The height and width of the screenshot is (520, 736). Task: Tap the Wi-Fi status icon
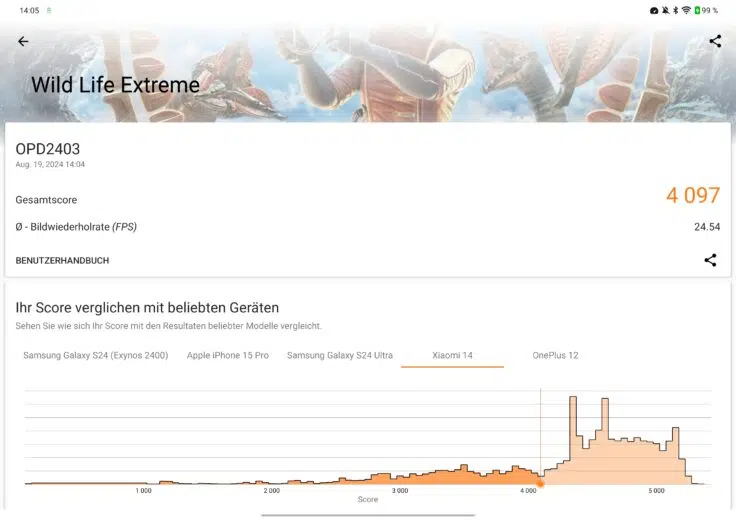click(x=686, y=10)
